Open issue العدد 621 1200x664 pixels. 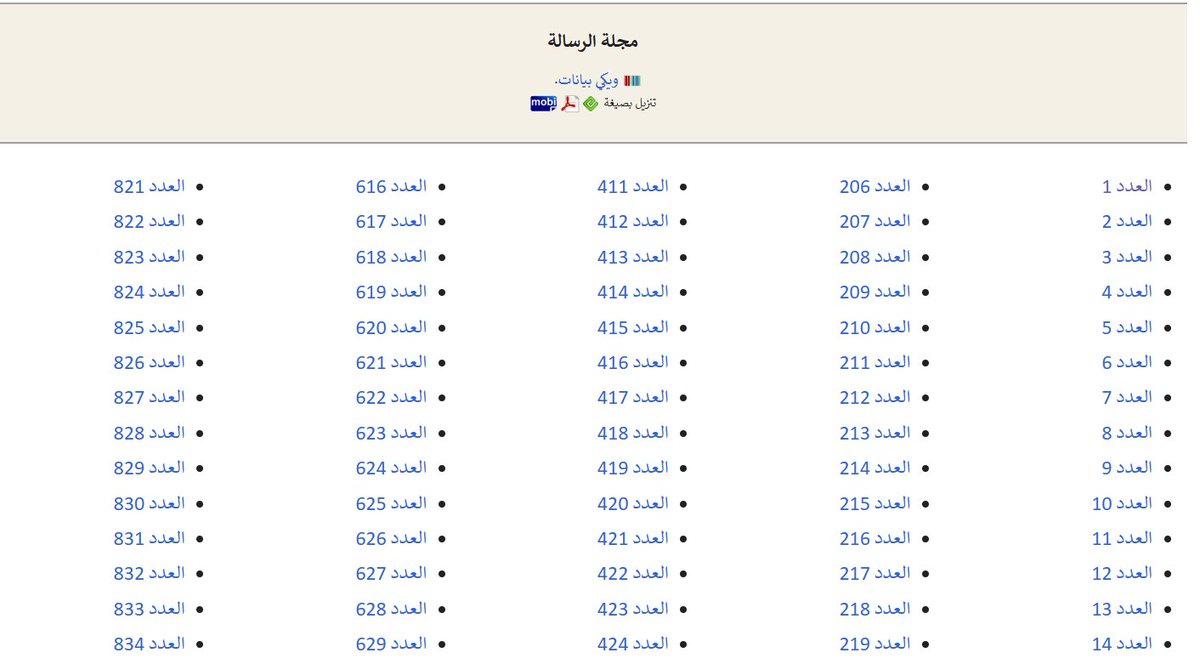391,362
